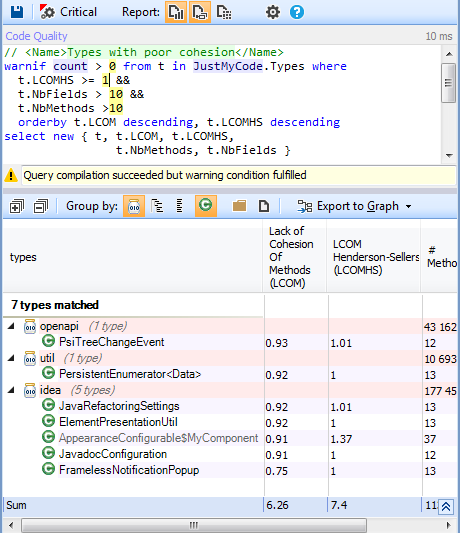Viewport: 460px width, 533px height.
Task: Click into the query code editor at LCOMHS line
Action: [74, 80]
